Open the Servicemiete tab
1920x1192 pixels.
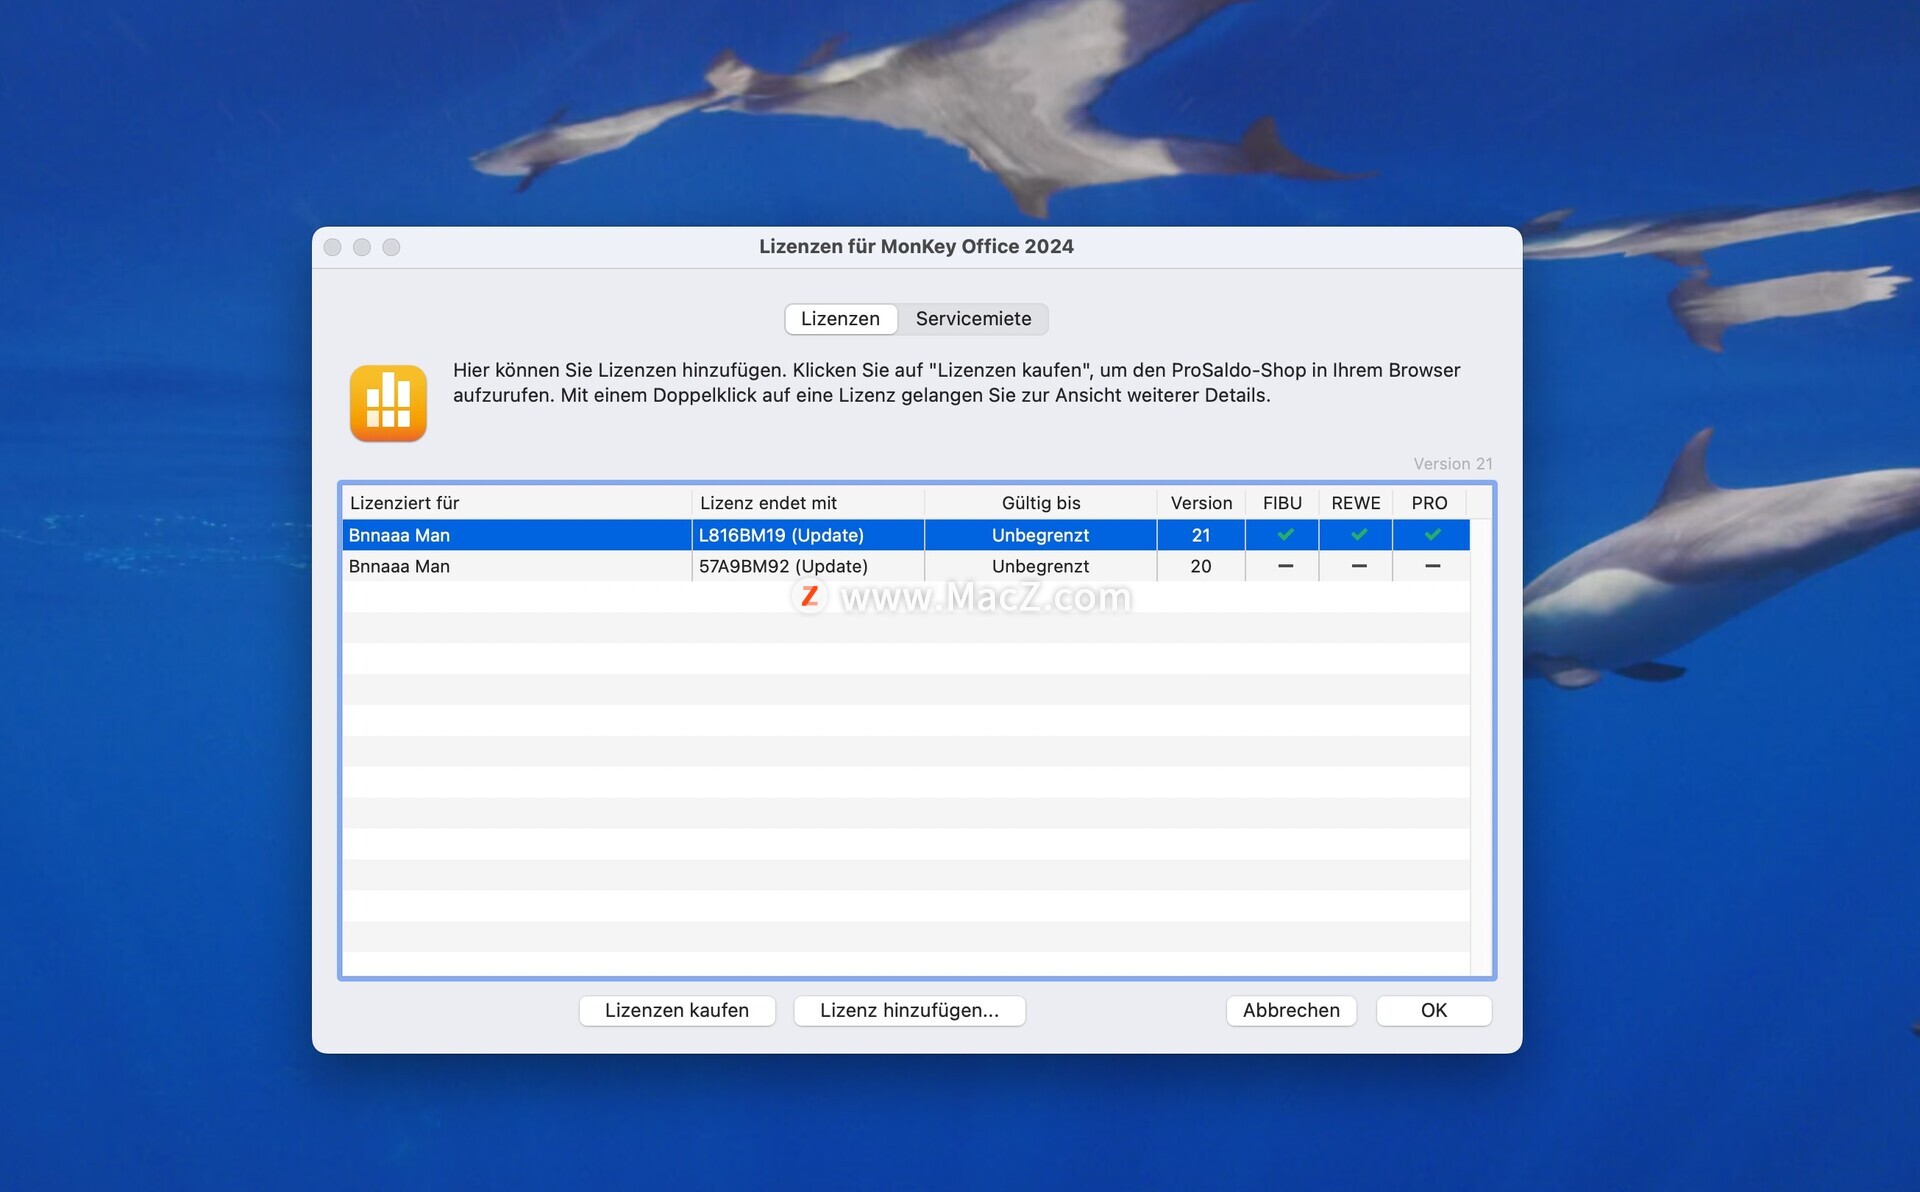click(973, 319)
